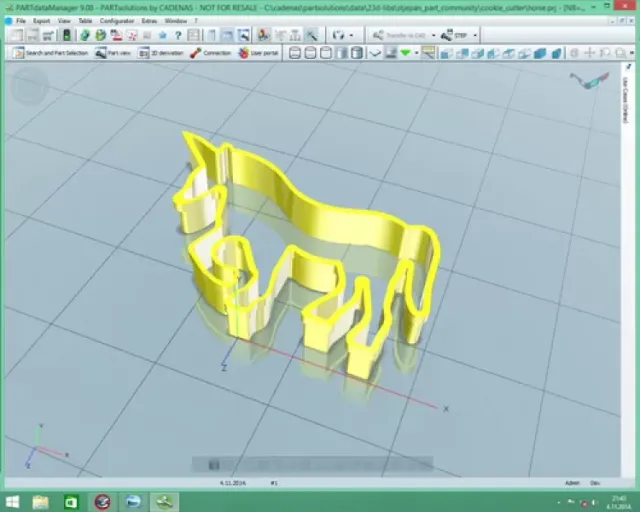The image size is (640, 512).
Task: Click the red pinwheel icon in the top toolbar
Action: [x=132, y=36]
